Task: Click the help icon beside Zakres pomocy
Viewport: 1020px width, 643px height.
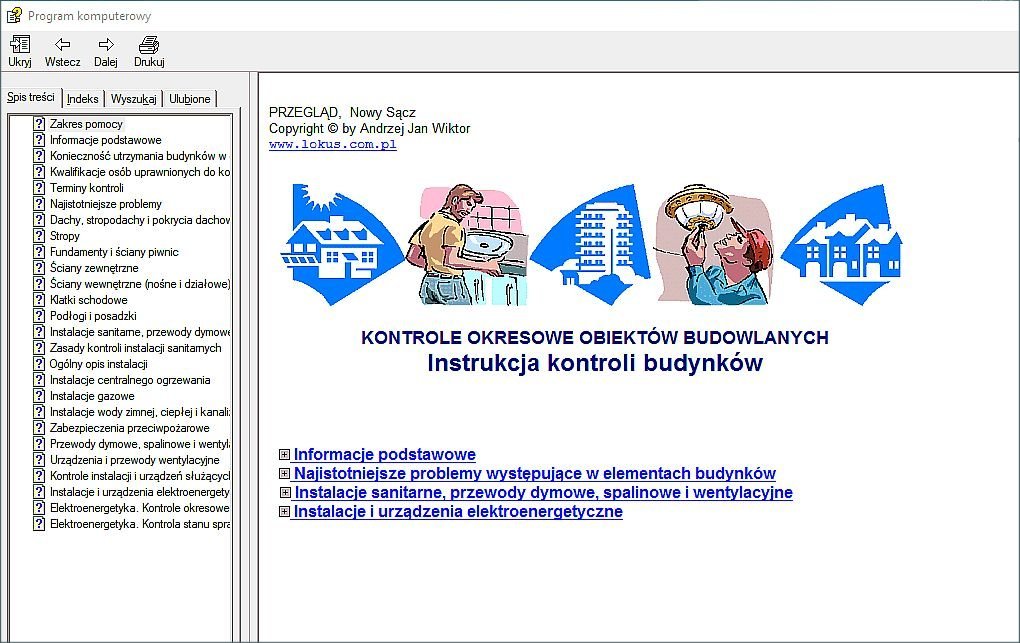Action: point(39,124)
